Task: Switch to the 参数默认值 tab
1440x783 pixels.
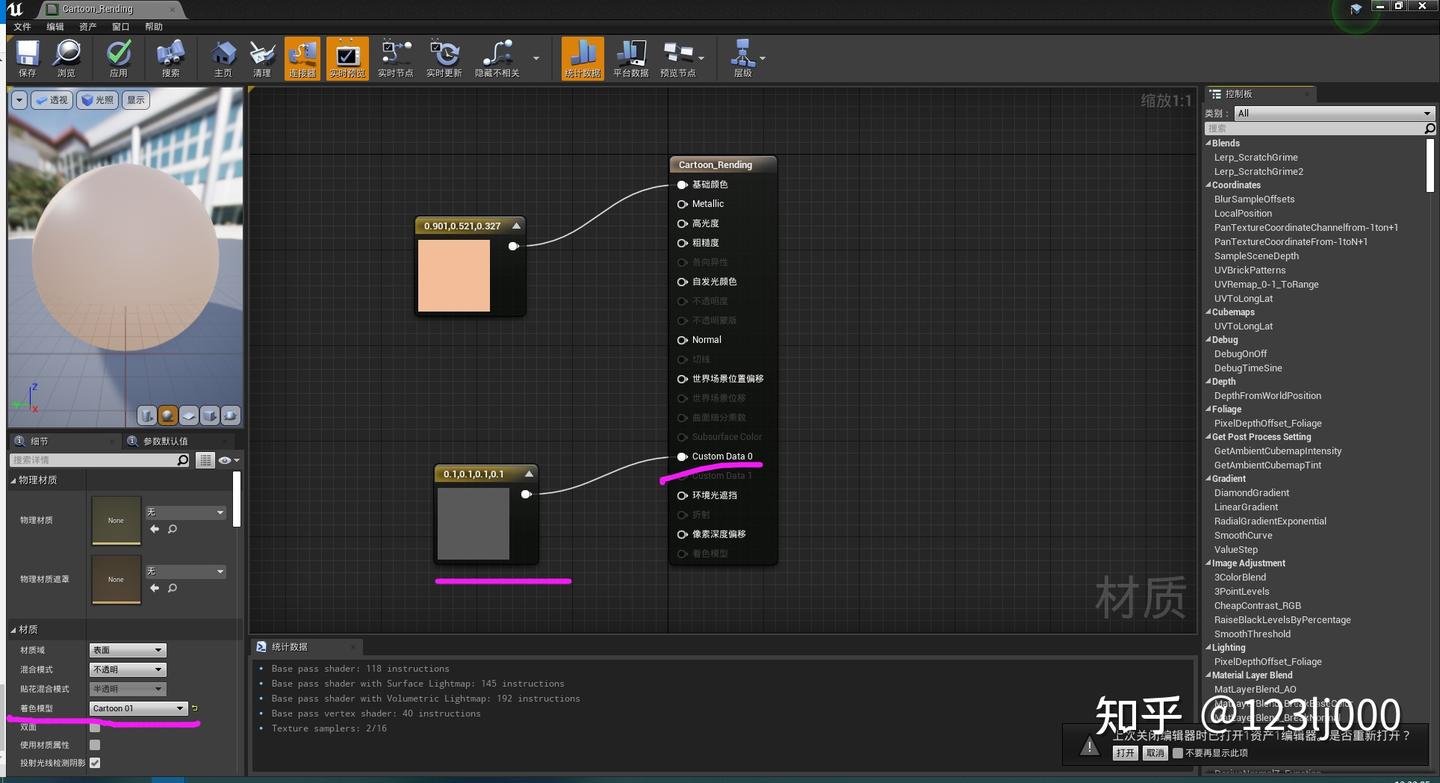Action: [167, 440]
